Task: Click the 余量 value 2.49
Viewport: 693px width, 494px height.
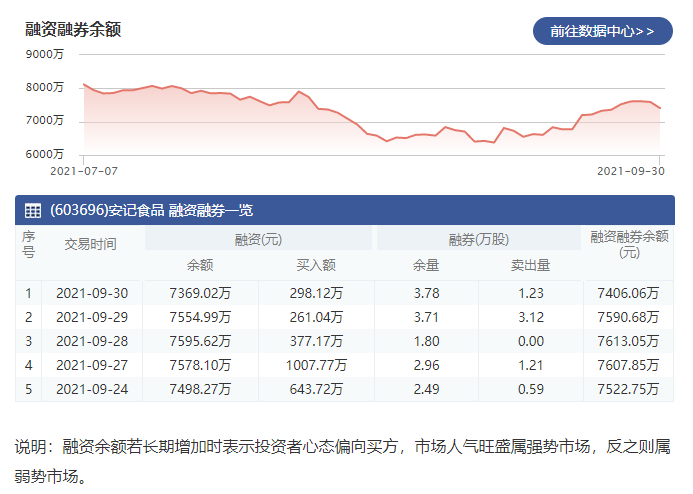Action: [x=426, y=389]
